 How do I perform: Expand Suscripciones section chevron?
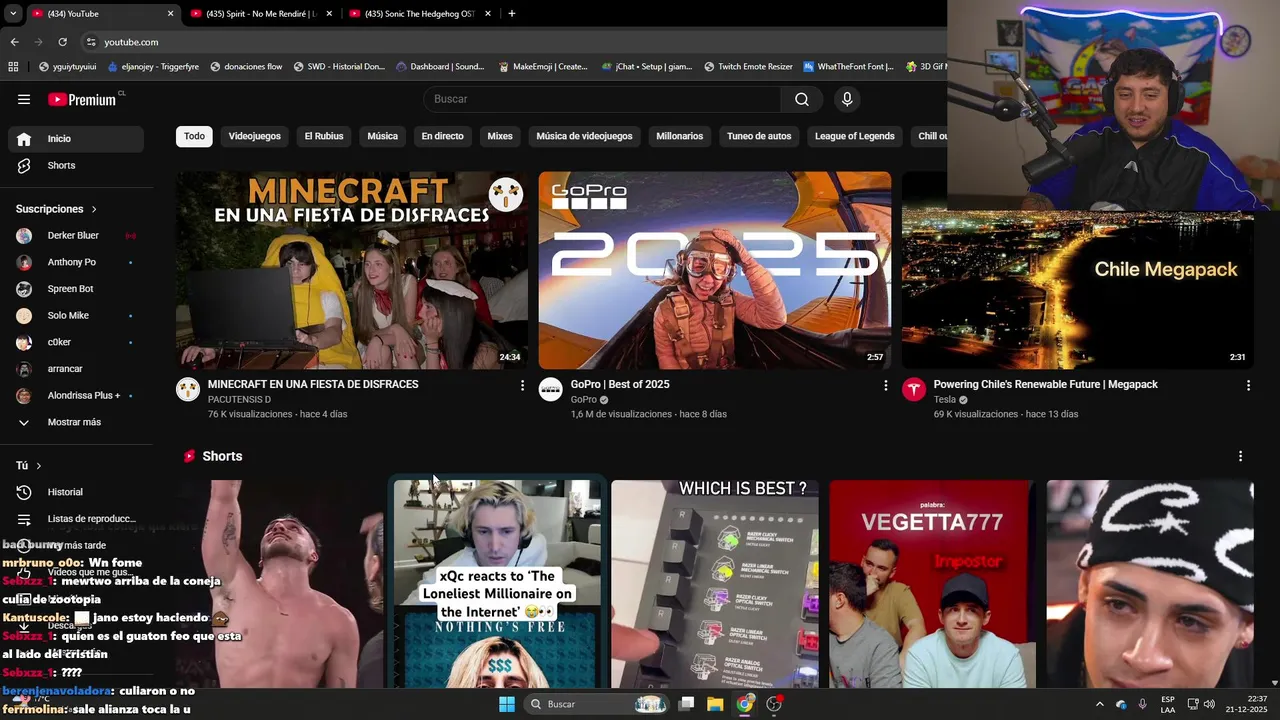tap(94, 209)
